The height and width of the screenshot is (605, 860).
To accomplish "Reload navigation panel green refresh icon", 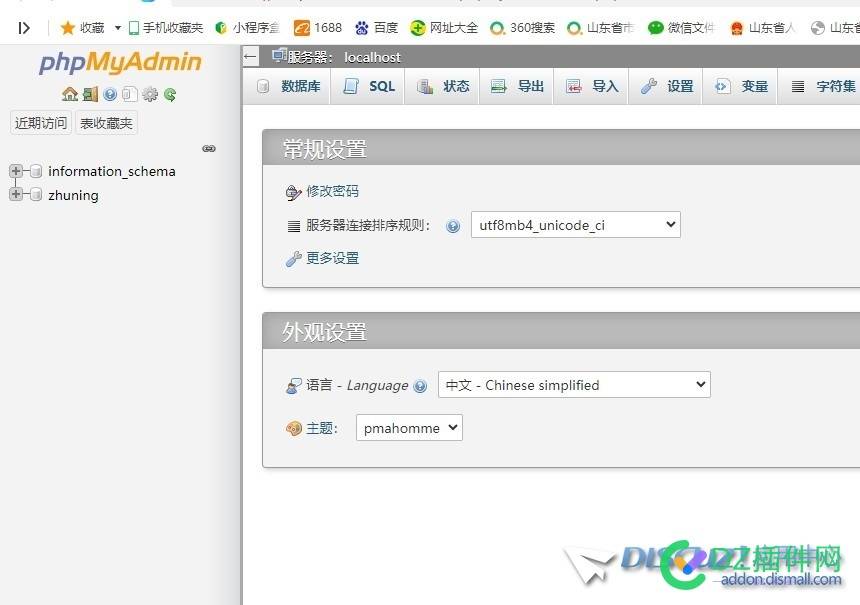I will (170, 94).
